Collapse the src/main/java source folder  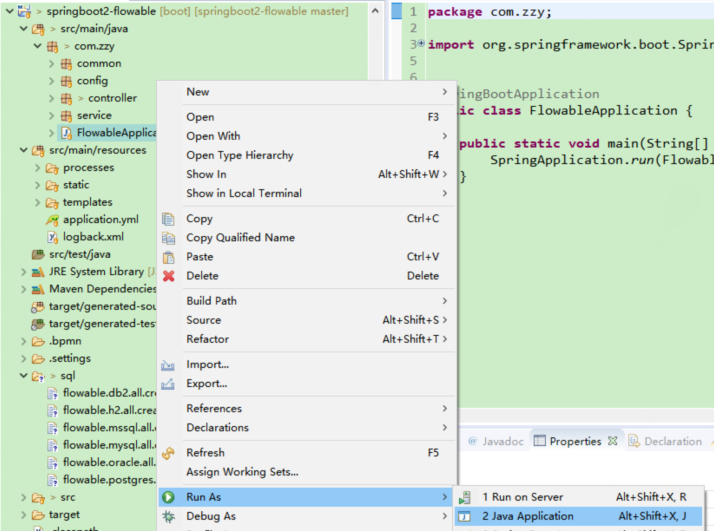point(24,28)
